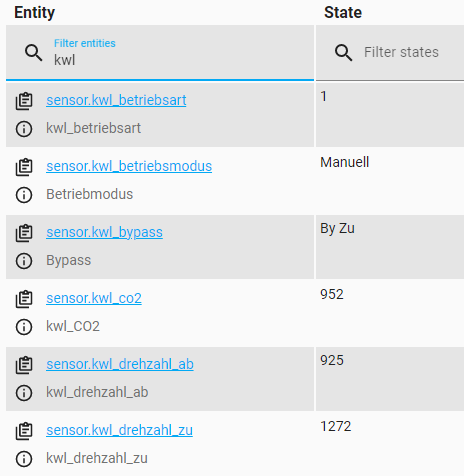Open the sensor.kwl_betriebsart link
The height and width of the screenshot is (476, 464).
point(116,100)
